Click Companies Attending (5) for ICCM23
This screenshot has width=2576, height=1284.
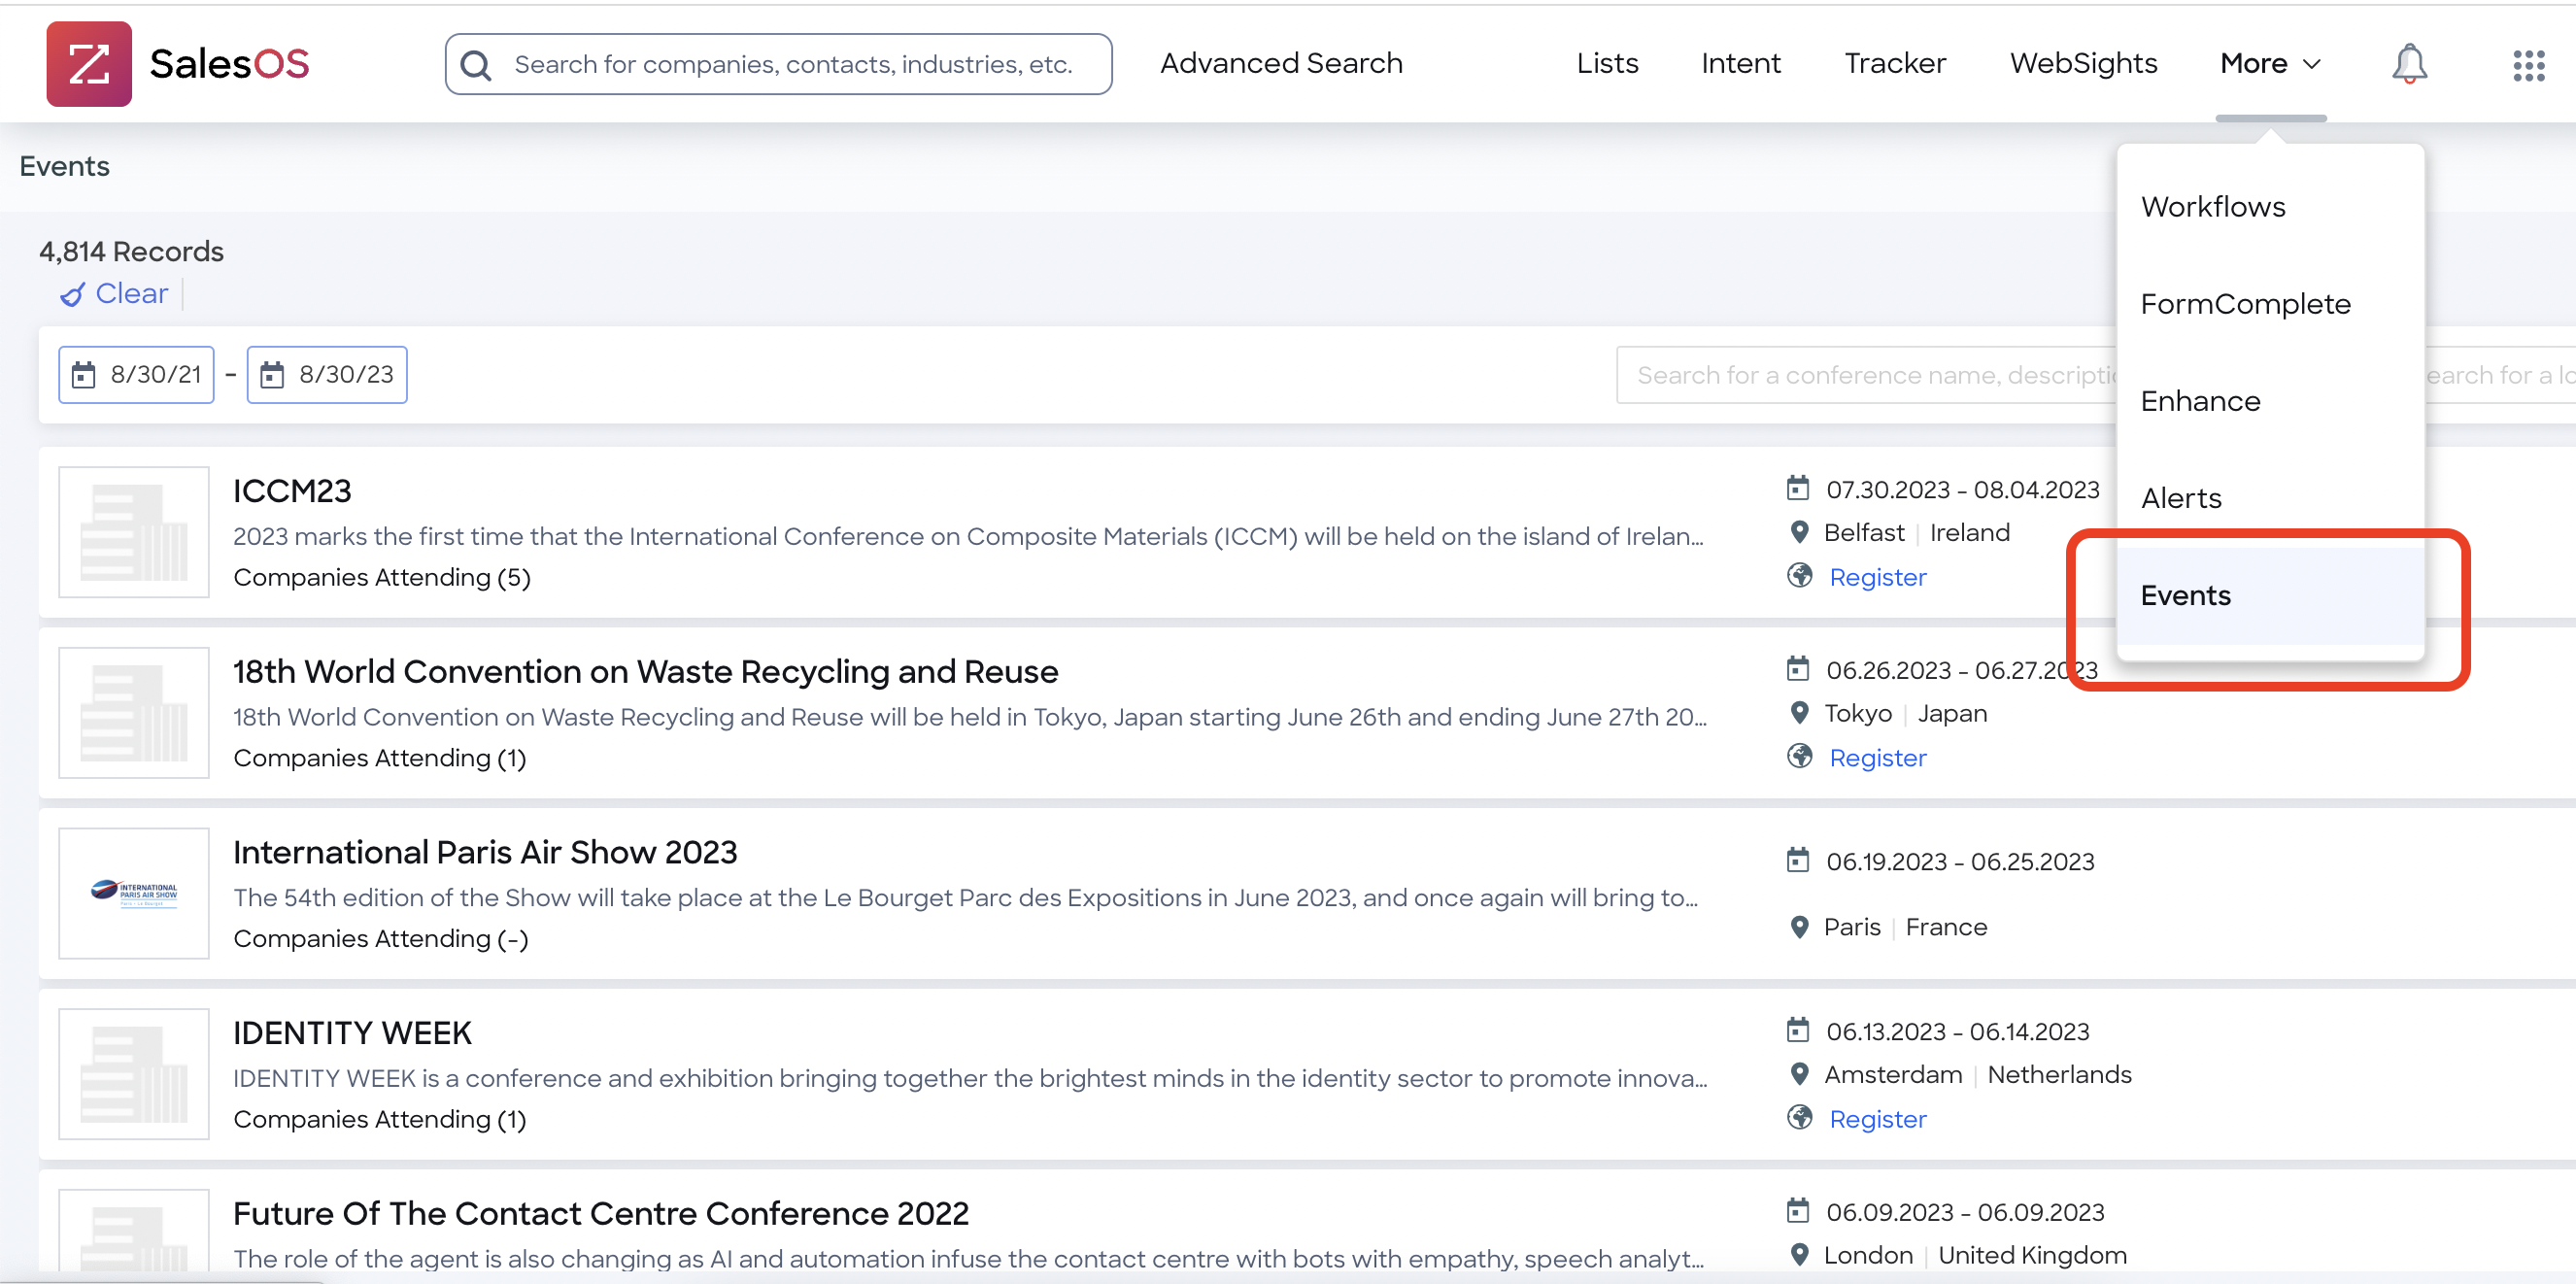pos(382,578)
